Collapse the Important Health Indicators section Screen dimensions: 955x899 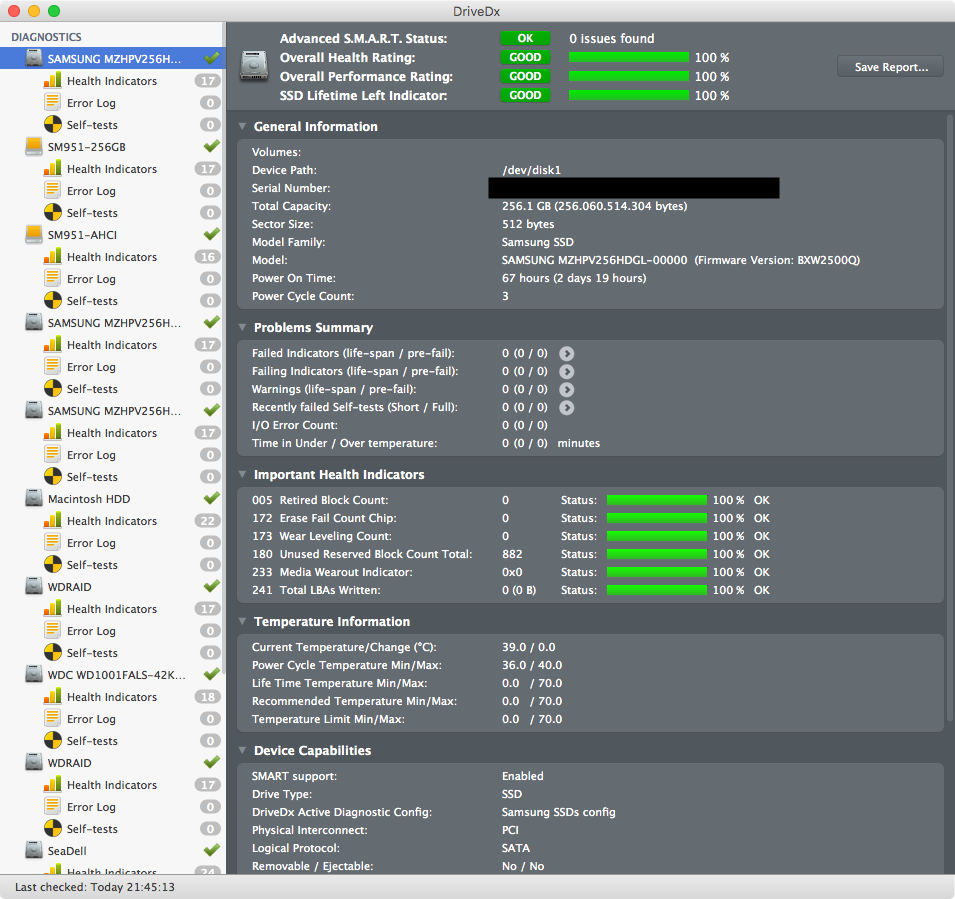click(x=242, y=474)
